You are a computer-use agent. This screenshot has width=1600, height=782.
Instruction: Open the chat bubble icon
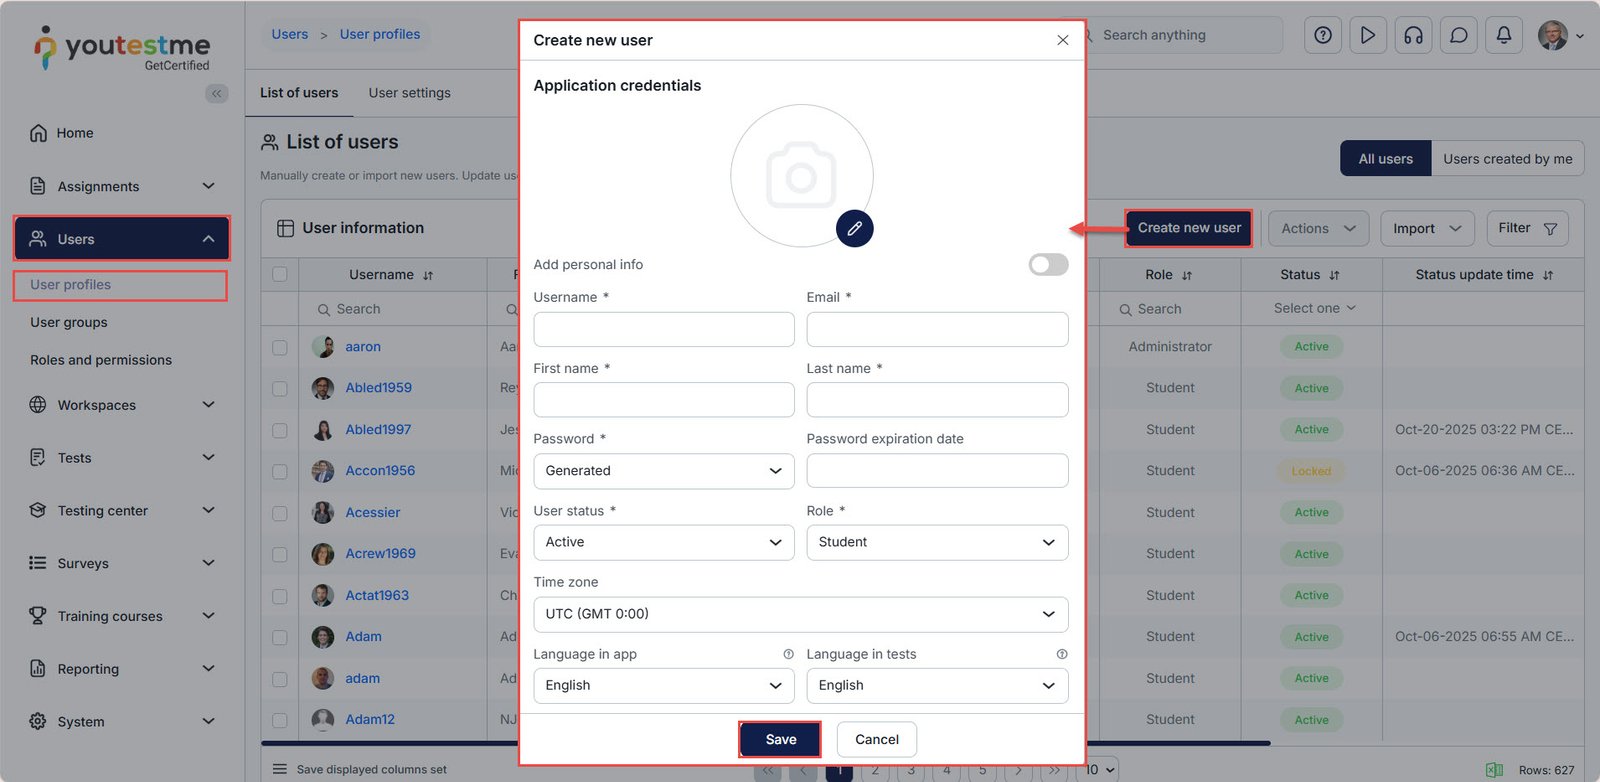[1459, 35]
